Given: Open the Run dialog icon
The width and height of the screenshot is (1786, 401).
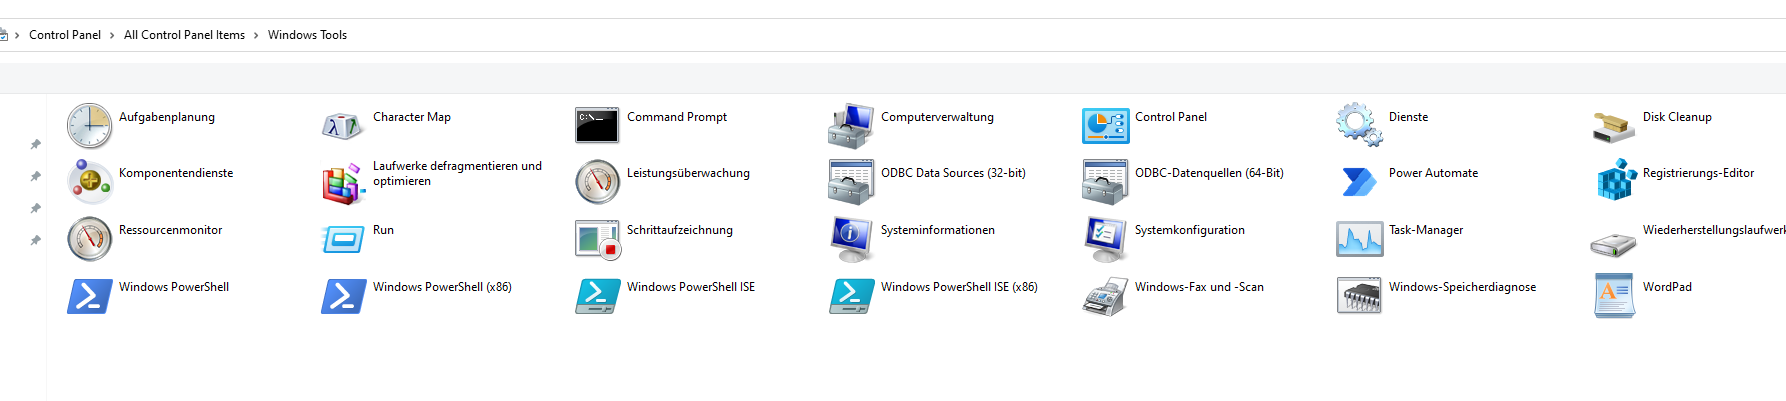Looking at the screenshot, I should pos(344,239).
